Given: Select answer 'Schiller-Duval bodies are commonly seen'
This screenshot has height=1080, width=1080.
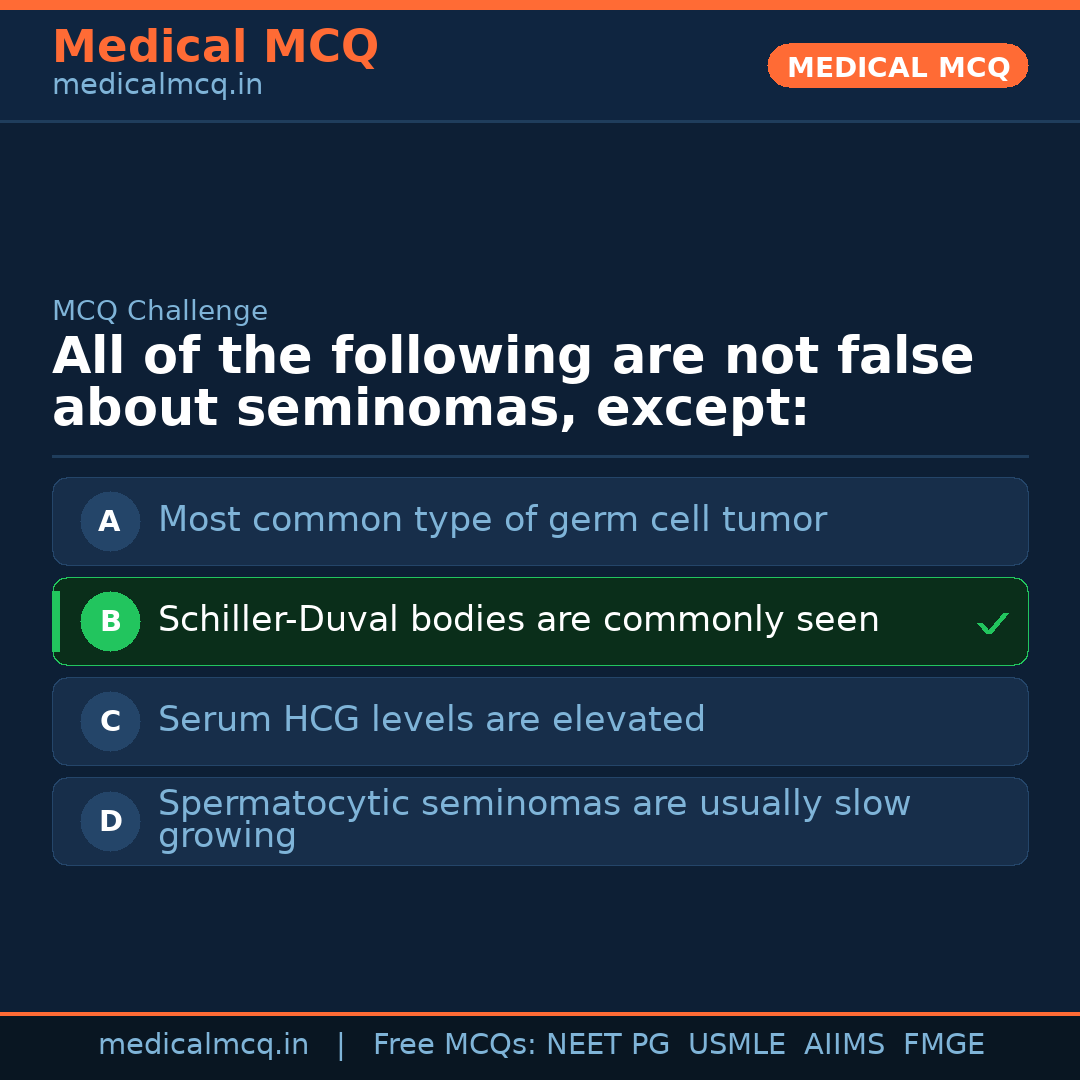Looking at the screenshot, I should (x=518, y=620).
